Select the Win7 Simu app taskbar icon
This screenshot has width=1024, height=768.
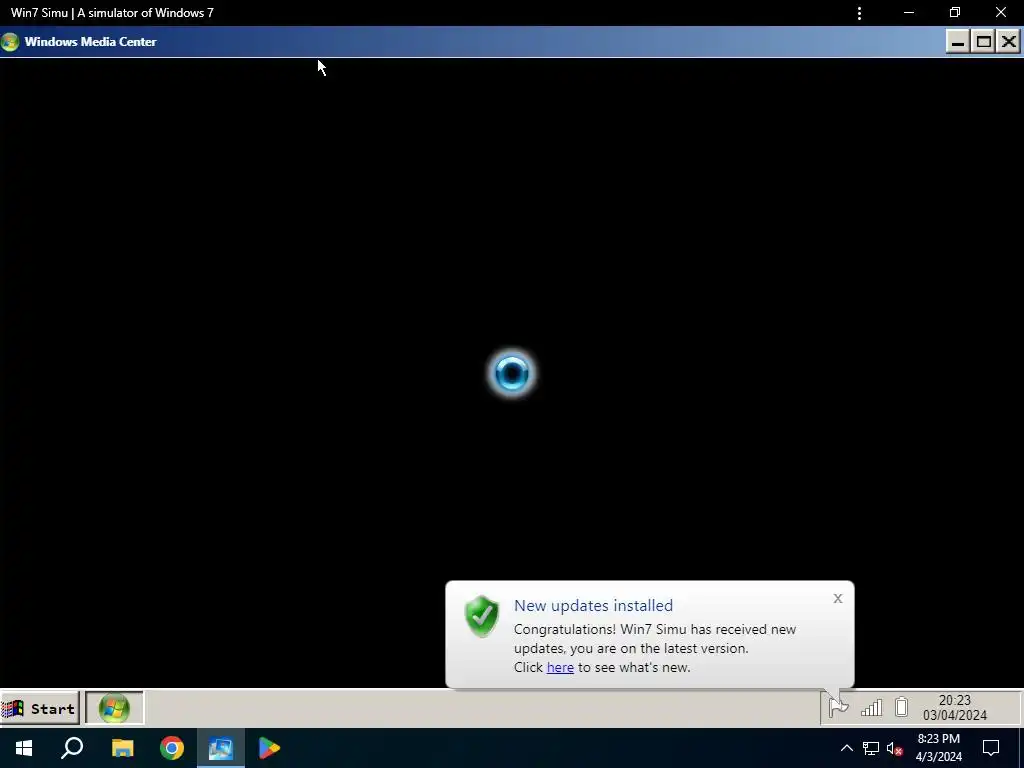[x=221, y=748]
